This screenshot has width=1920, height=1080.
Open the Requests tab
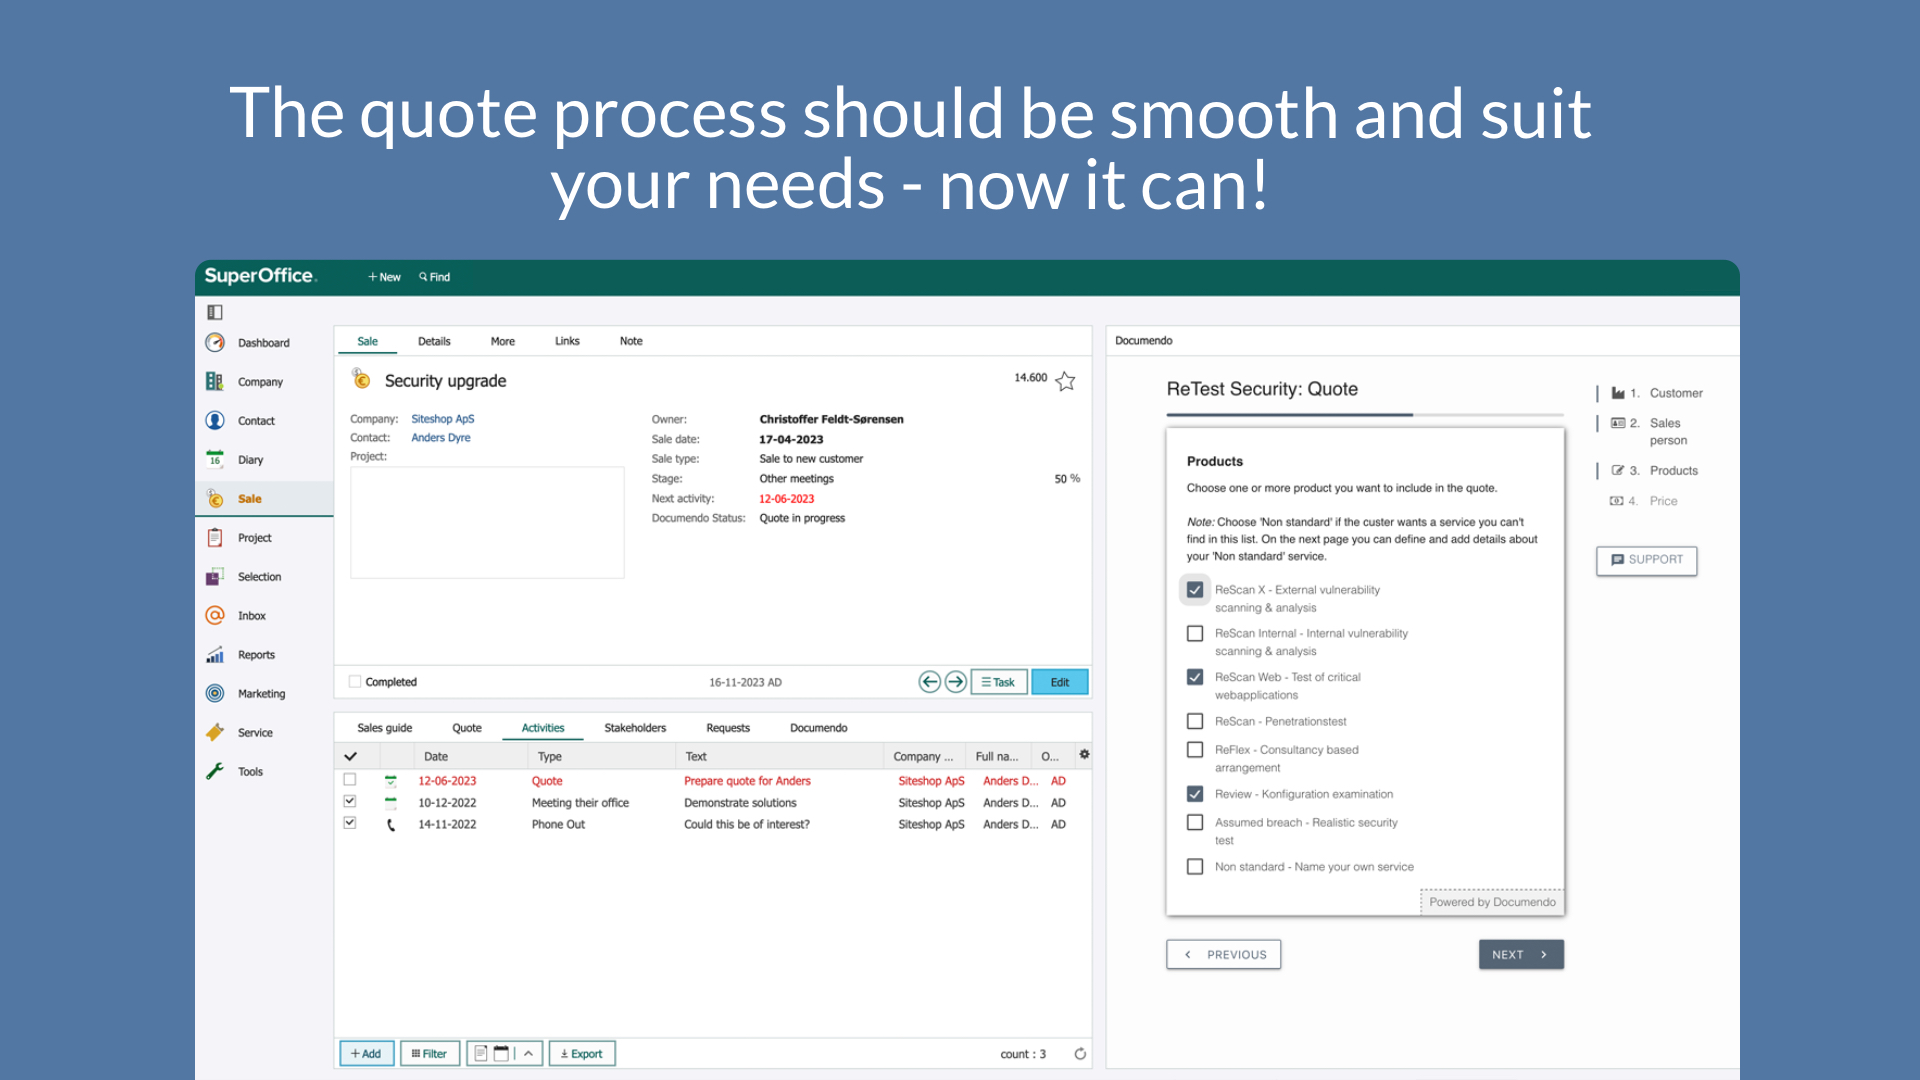pyautogui.click(x=728, y=728)
